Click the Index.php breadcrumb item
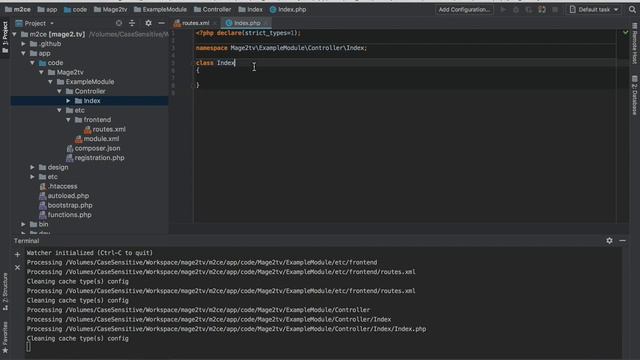The width and height of the screenshot is (640, 360). [x=288, y=9]
